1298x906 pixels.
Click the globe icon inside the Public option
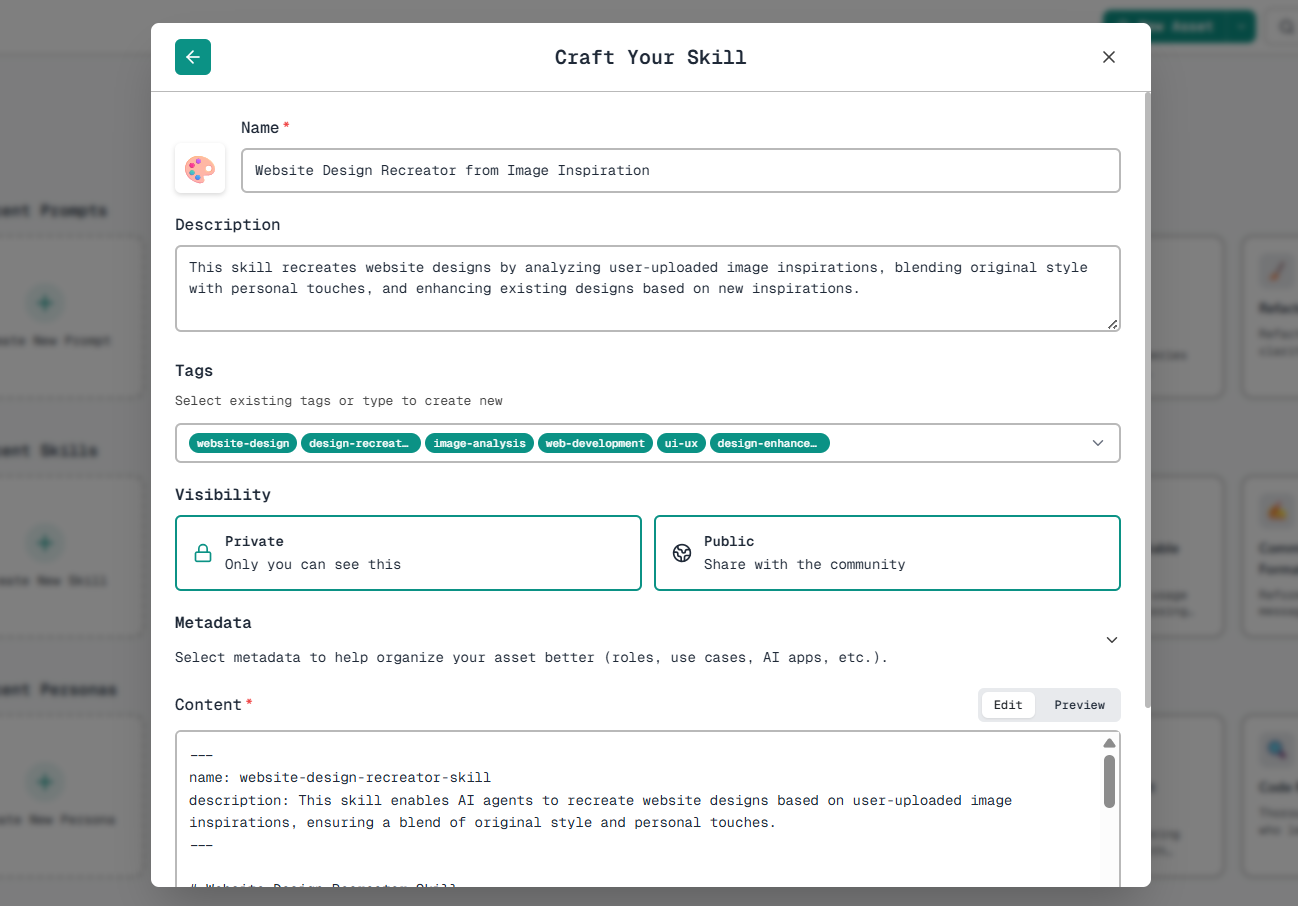coord(681,552)
